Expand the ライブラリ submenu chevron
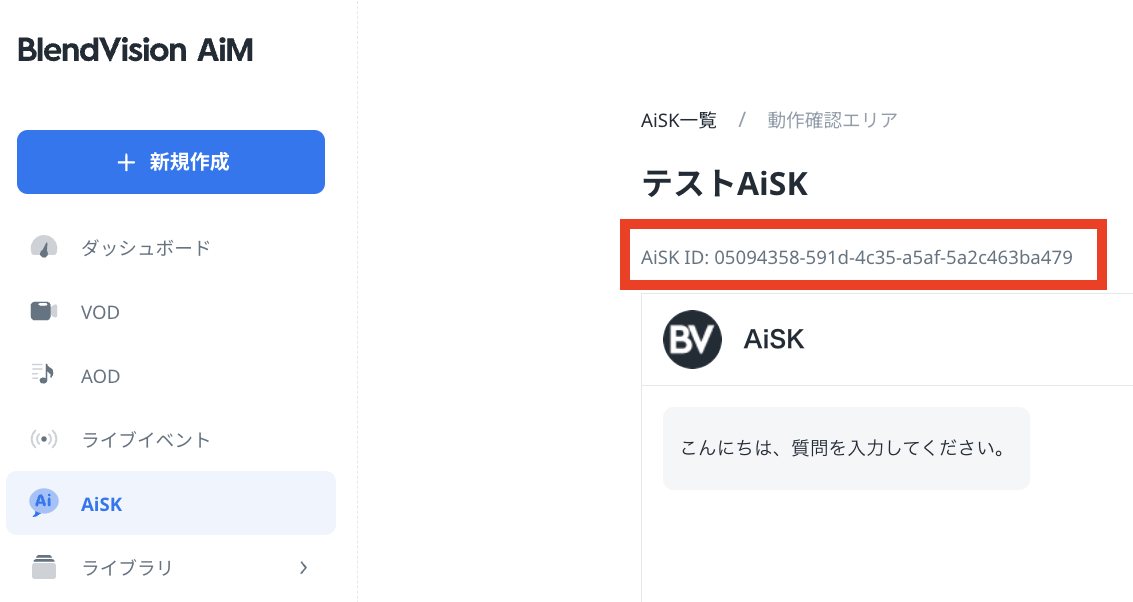Image resolution: width=1133 pixels, height=602 pixels. 303,567
